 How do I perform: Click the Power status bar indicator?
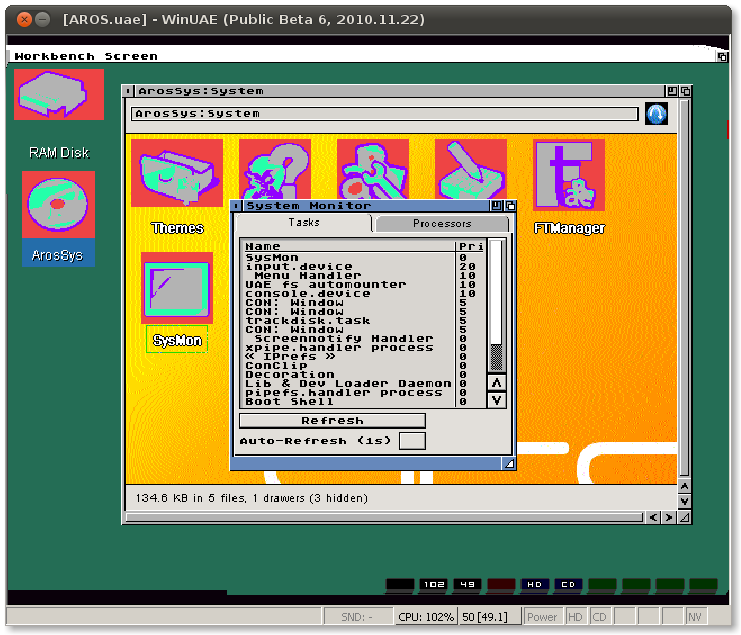click(542, 617)
